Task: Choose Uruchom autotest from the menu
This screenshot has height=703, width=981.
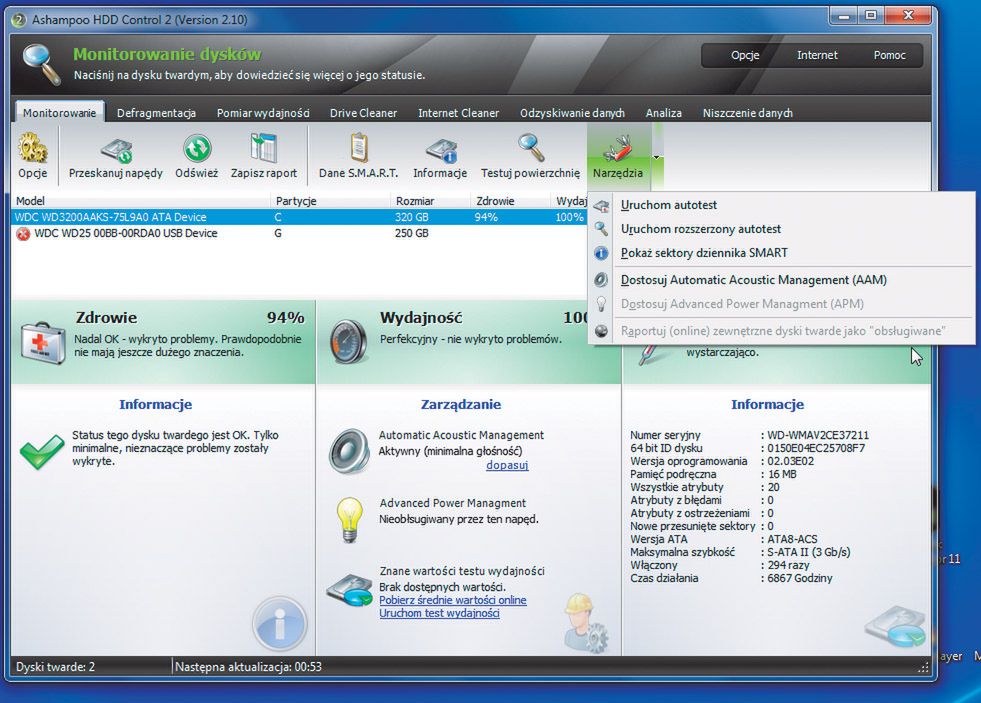Action: pyautogui.click(x=781, y=205)
